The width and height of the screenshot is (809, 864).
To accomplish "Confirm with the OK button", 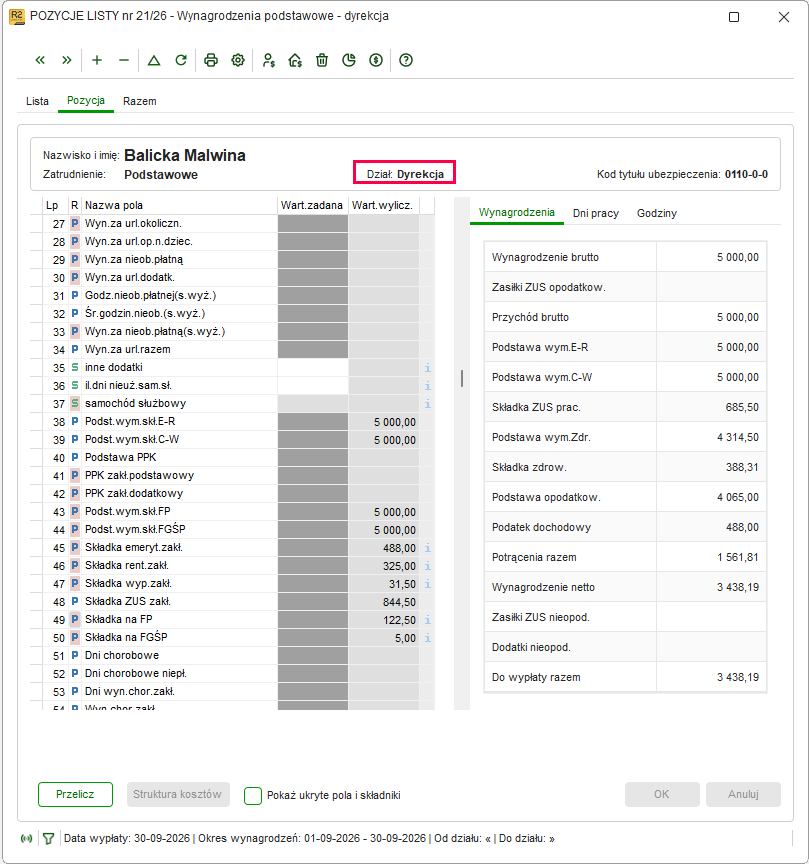I will (x=662, y=795).
